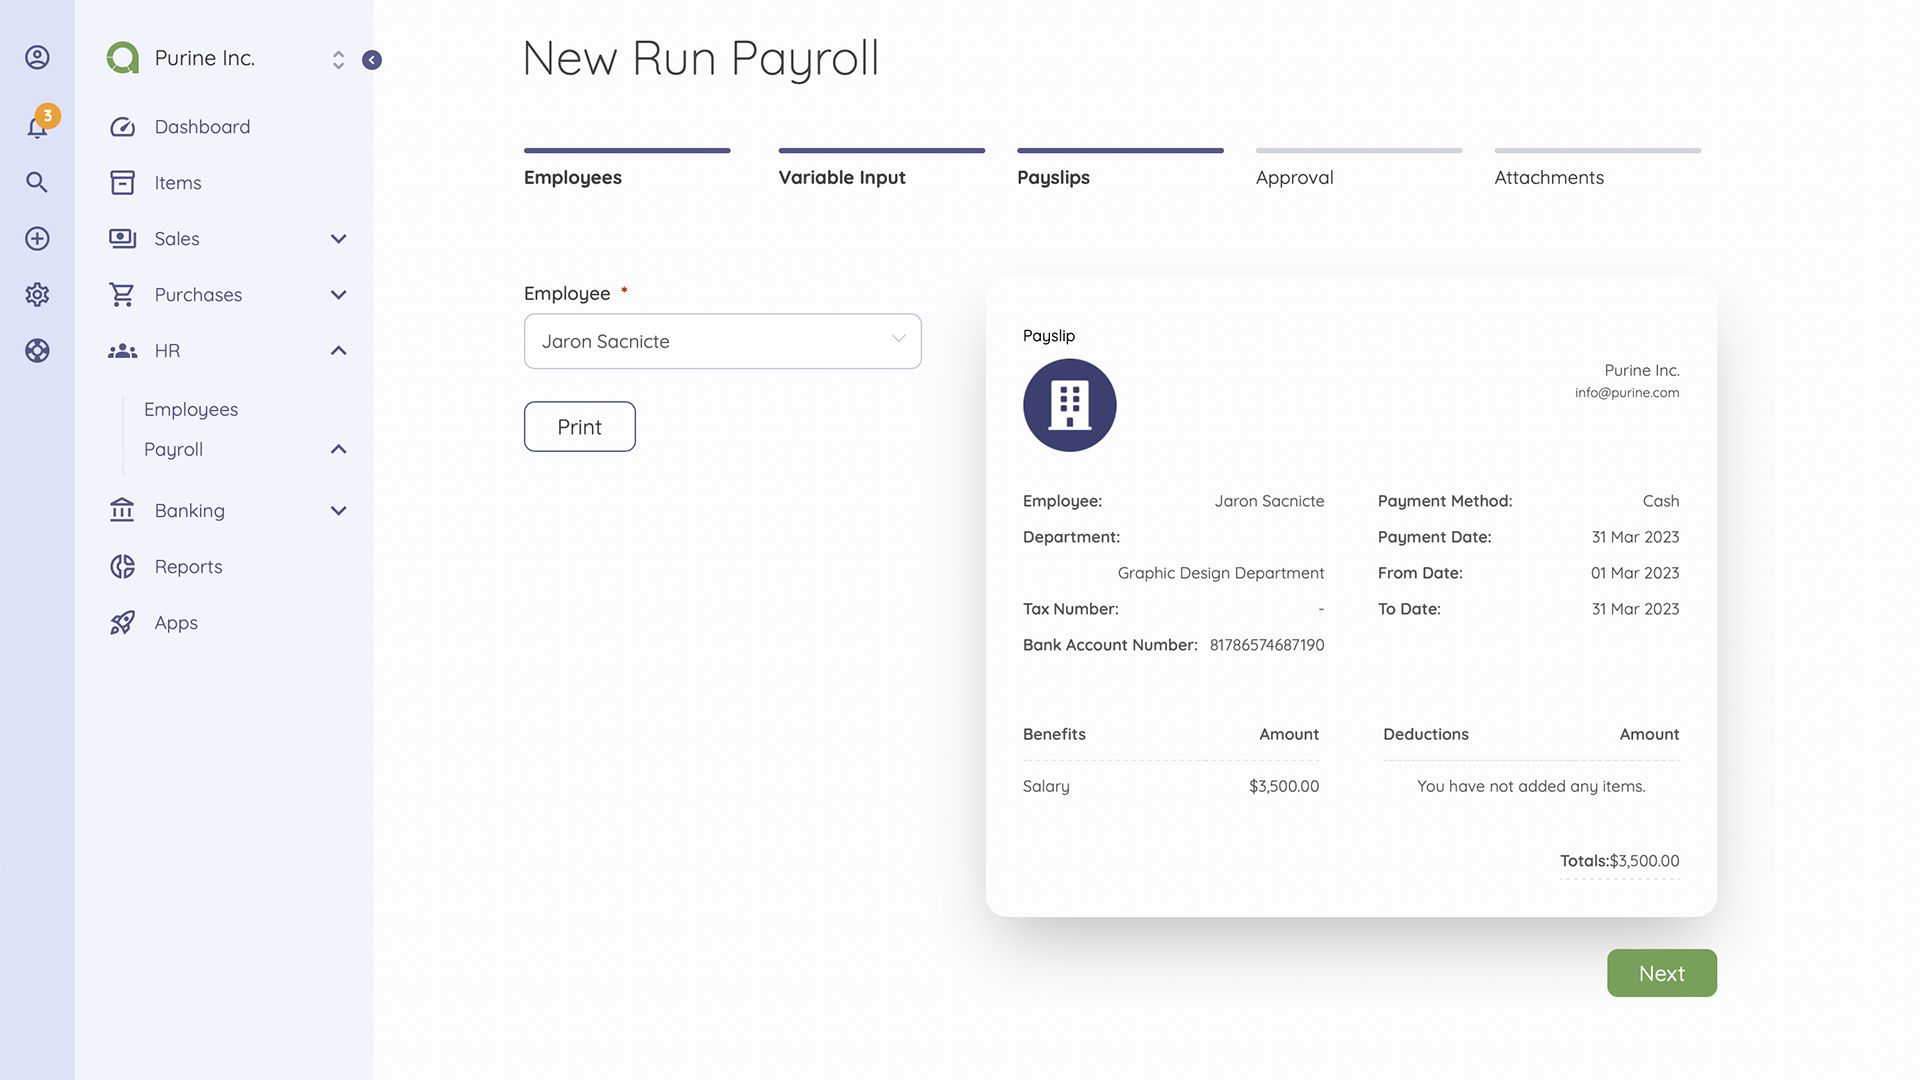Collapse the HR section
This screenshot has height=1080, width=1920.
(338, 350)
